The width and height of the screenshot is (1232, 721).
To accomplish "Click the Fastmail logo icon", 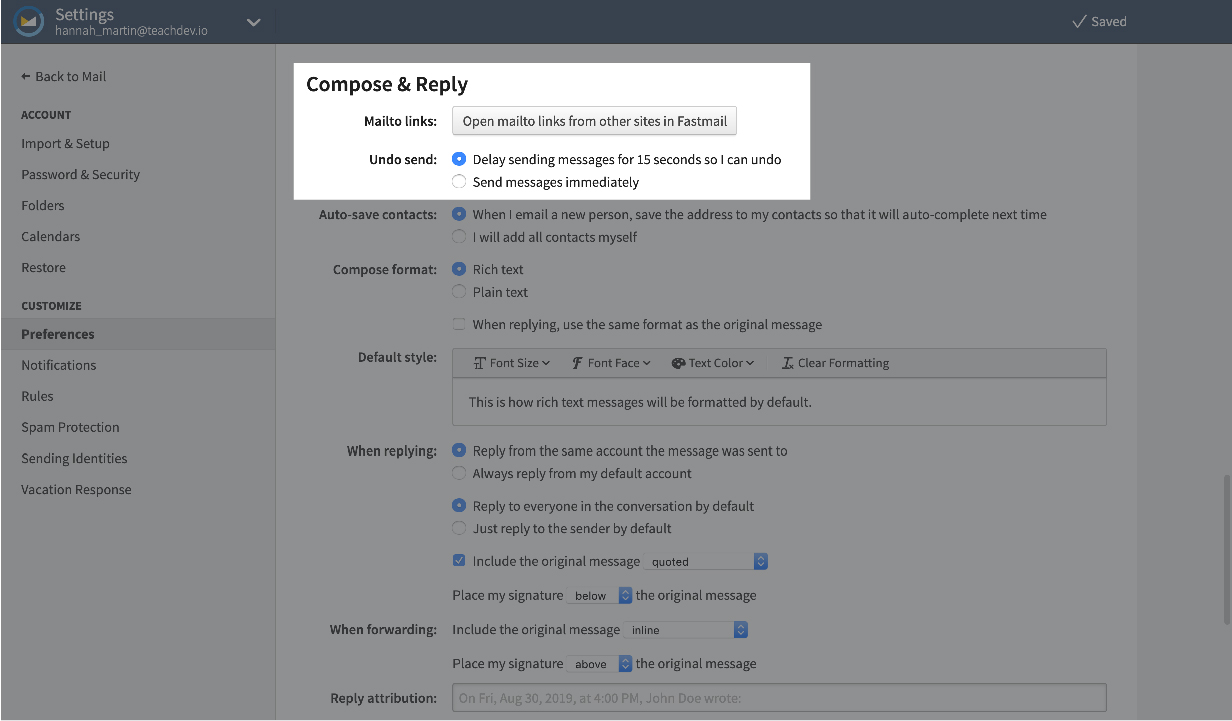I will click(29, 21).
